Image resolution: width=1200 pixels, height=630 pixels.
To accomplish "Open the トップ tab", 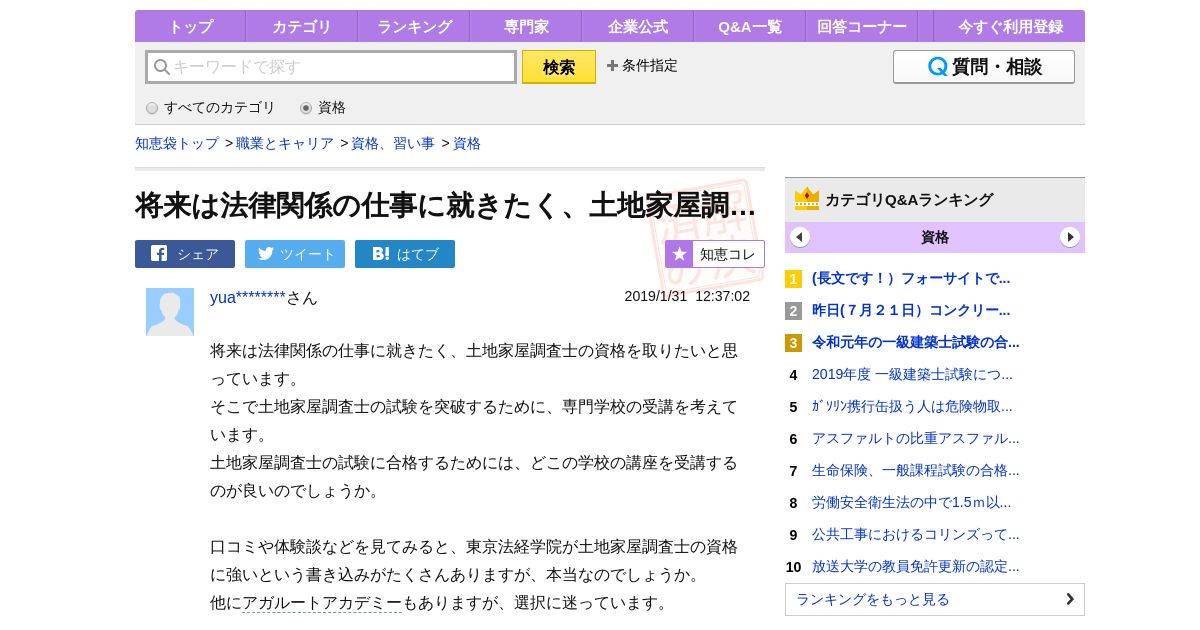I will 190,26.
